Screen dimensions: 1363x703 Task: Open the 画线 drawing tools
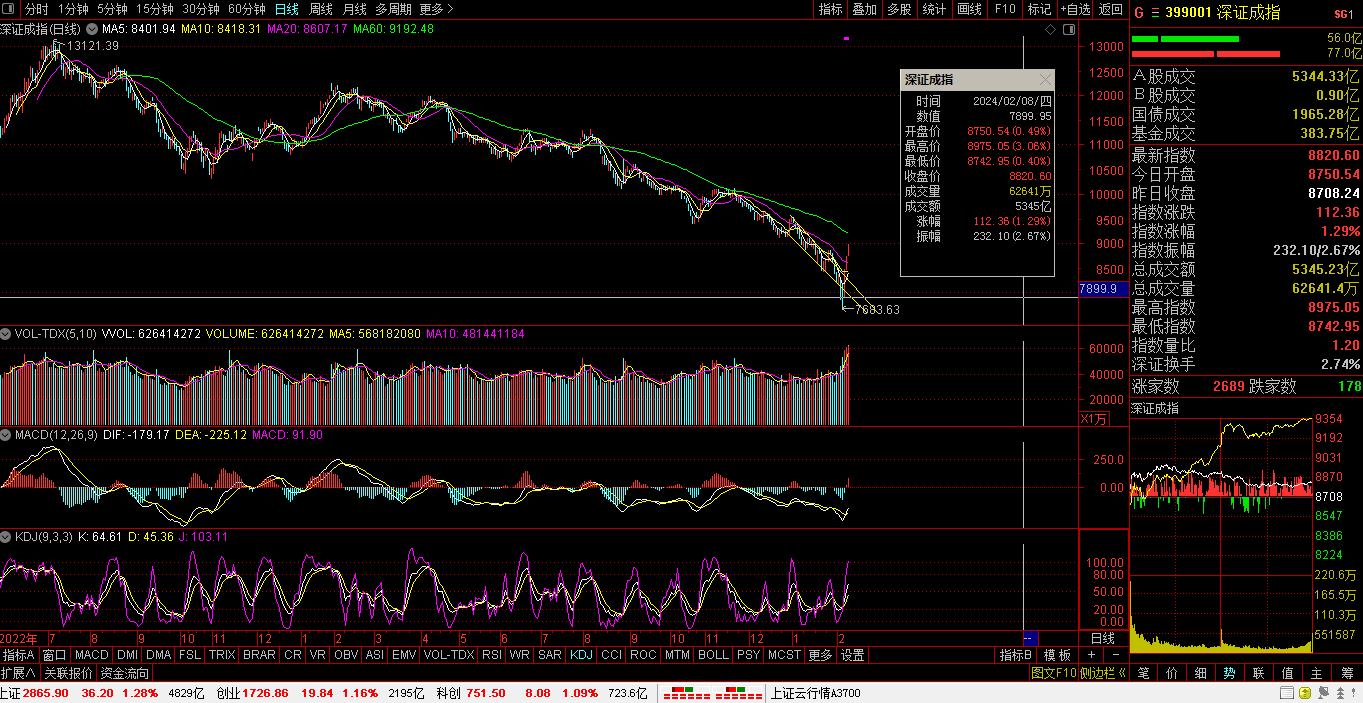point(968,9)
